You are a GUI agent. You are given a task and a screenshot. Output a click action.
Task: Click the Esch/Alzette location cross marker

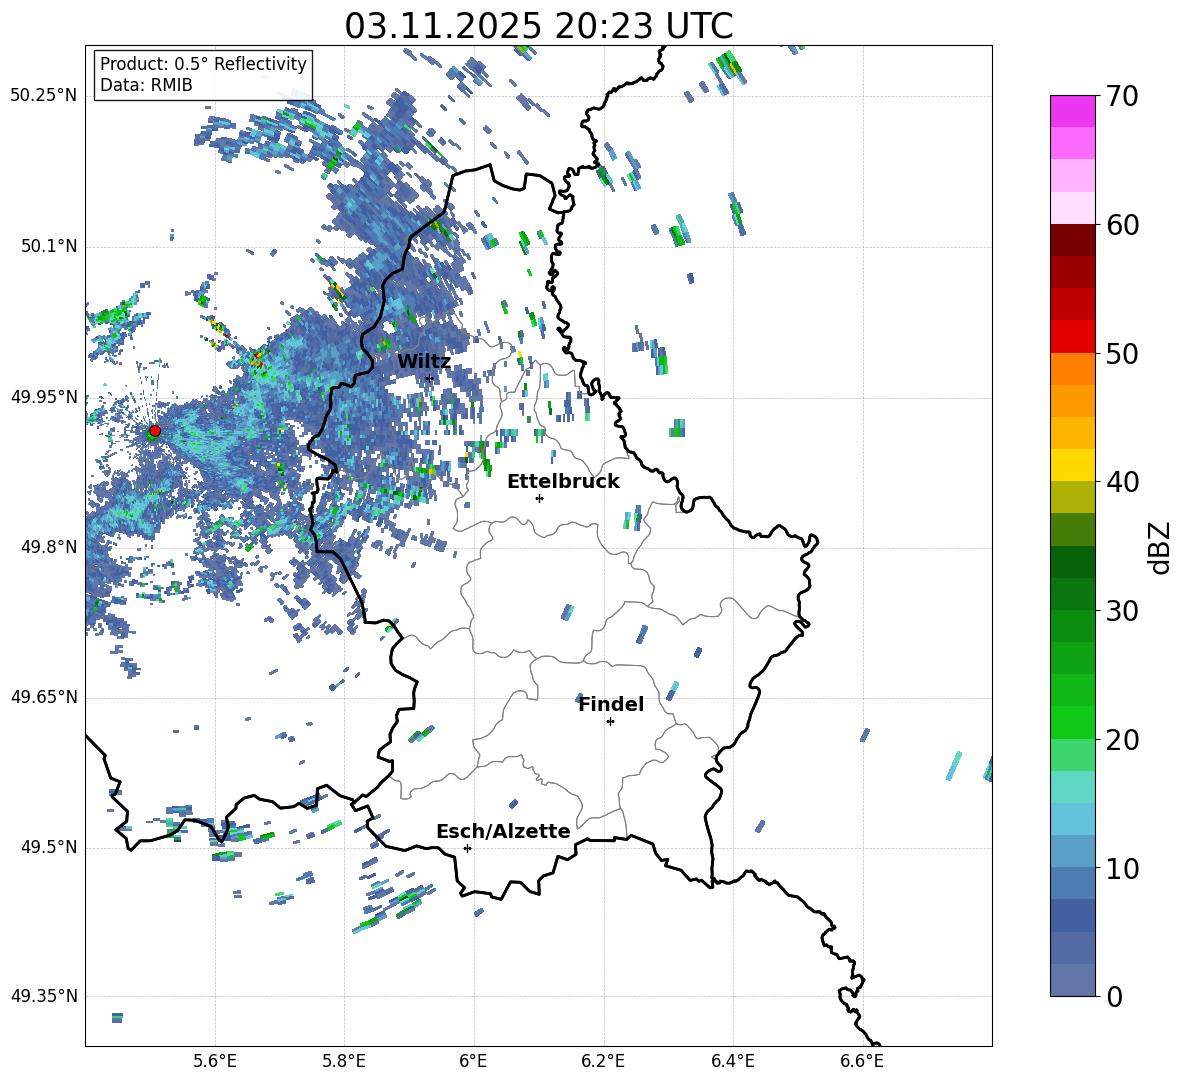point(467,848)
